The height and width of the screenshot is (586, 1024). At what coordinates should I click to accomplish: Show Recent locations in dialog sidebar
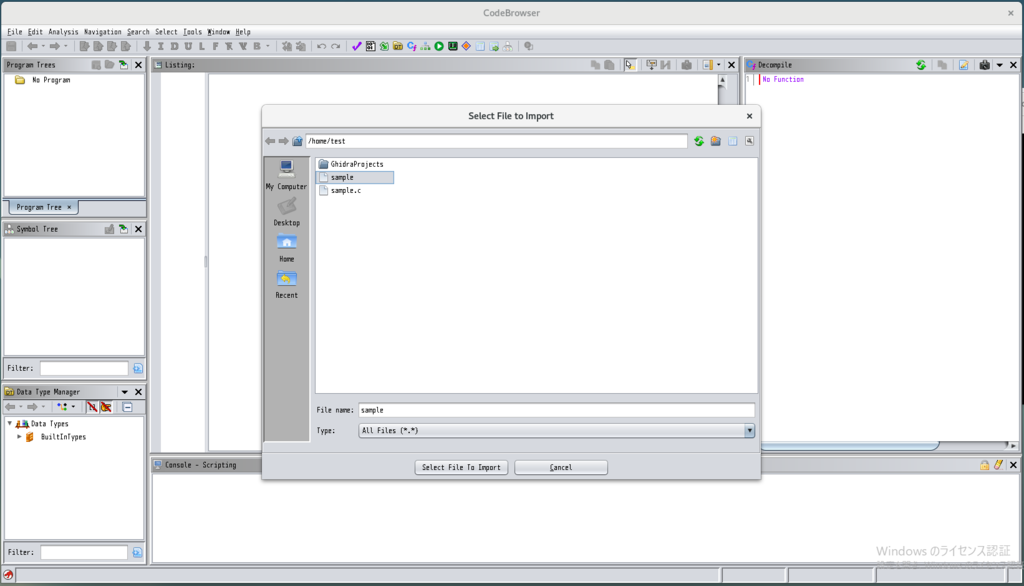tap(286, 285)
